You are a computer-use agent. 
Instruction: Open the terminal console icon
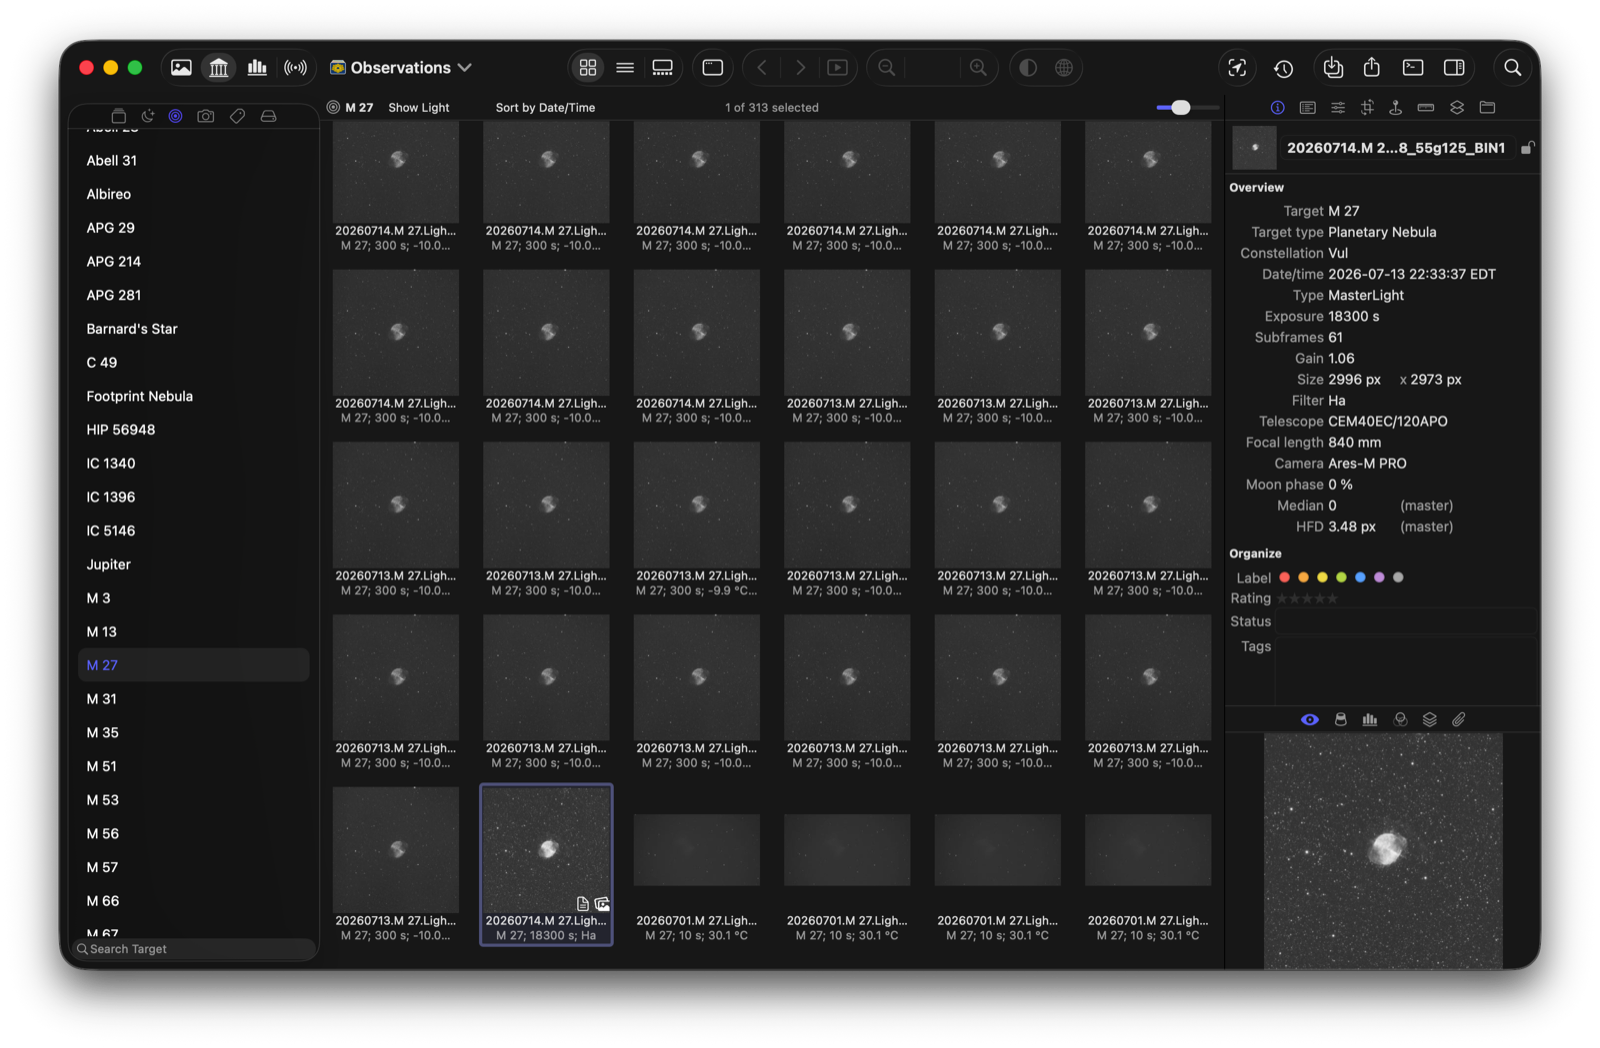click(1413, 68)
